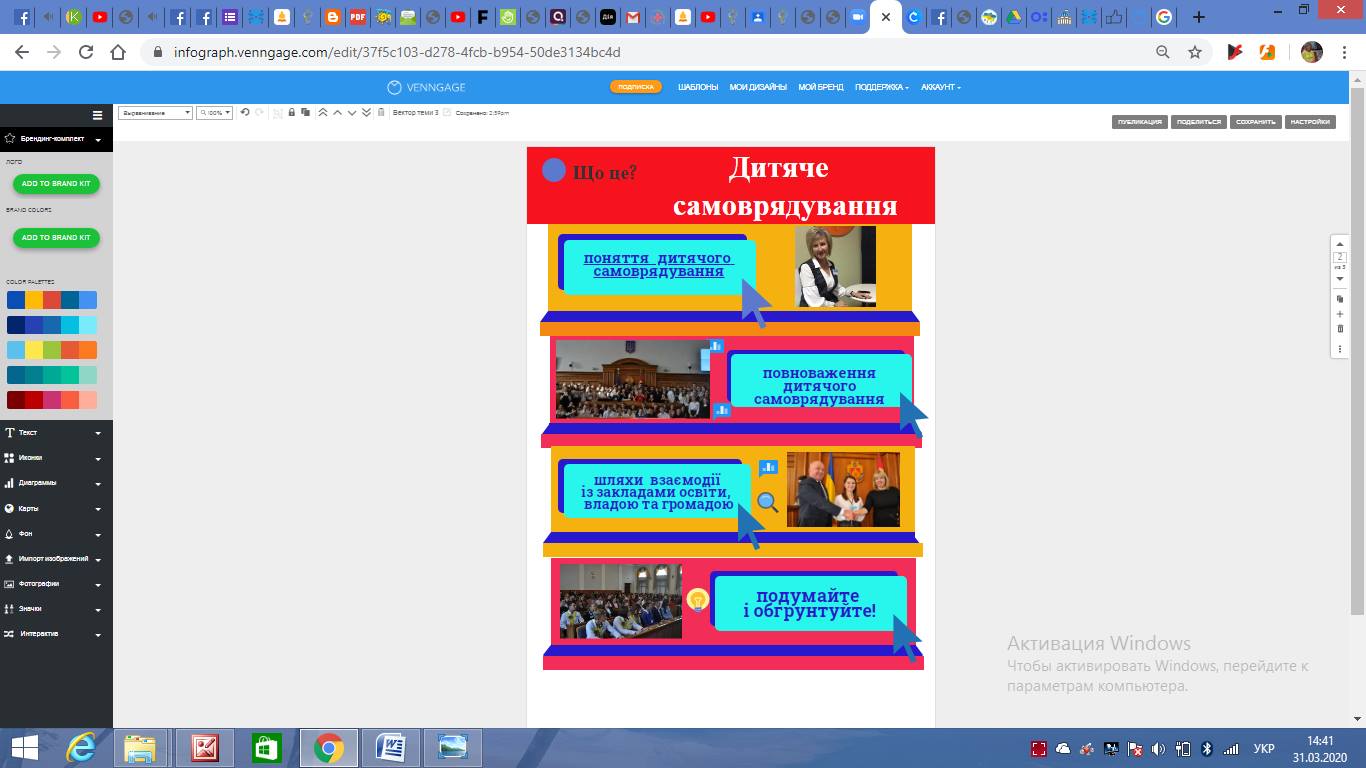
Task: Toggle the hamburger menu in the left sidebar
Action: coord(97,115)
